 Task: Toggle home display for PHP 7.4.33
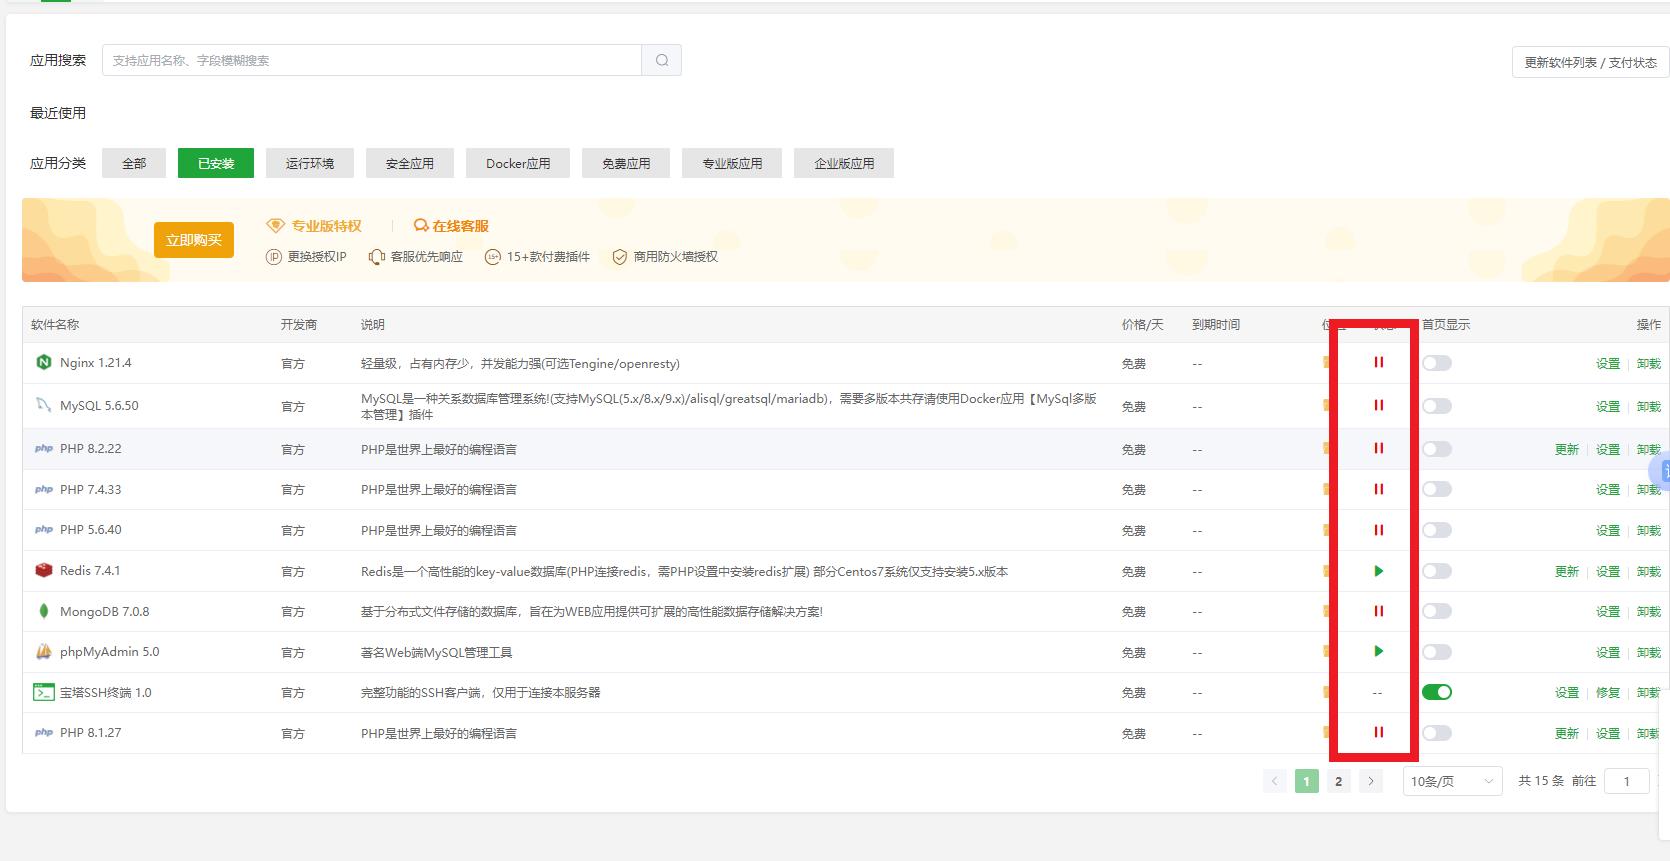(x=1437, y=490)
